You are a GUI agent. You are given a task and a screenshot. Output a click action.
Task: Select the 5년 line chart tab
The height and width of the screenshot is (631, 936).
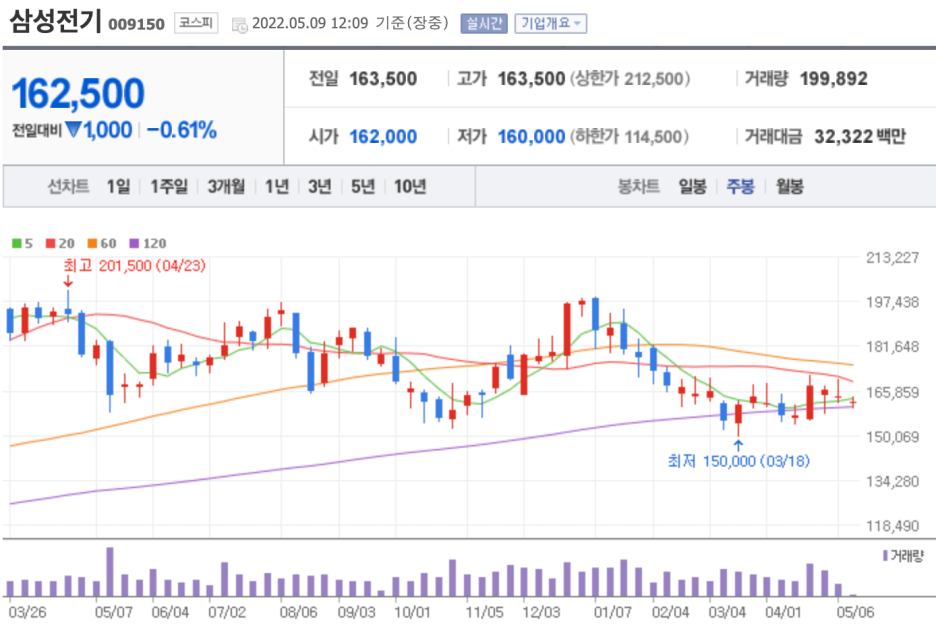pos(362,187)
